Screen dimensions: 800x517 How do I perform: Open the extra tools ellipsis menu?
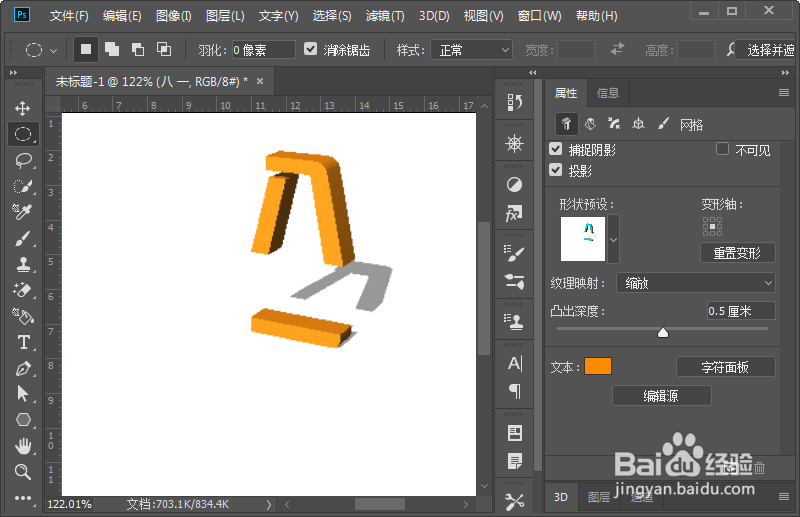pos(22,498)
